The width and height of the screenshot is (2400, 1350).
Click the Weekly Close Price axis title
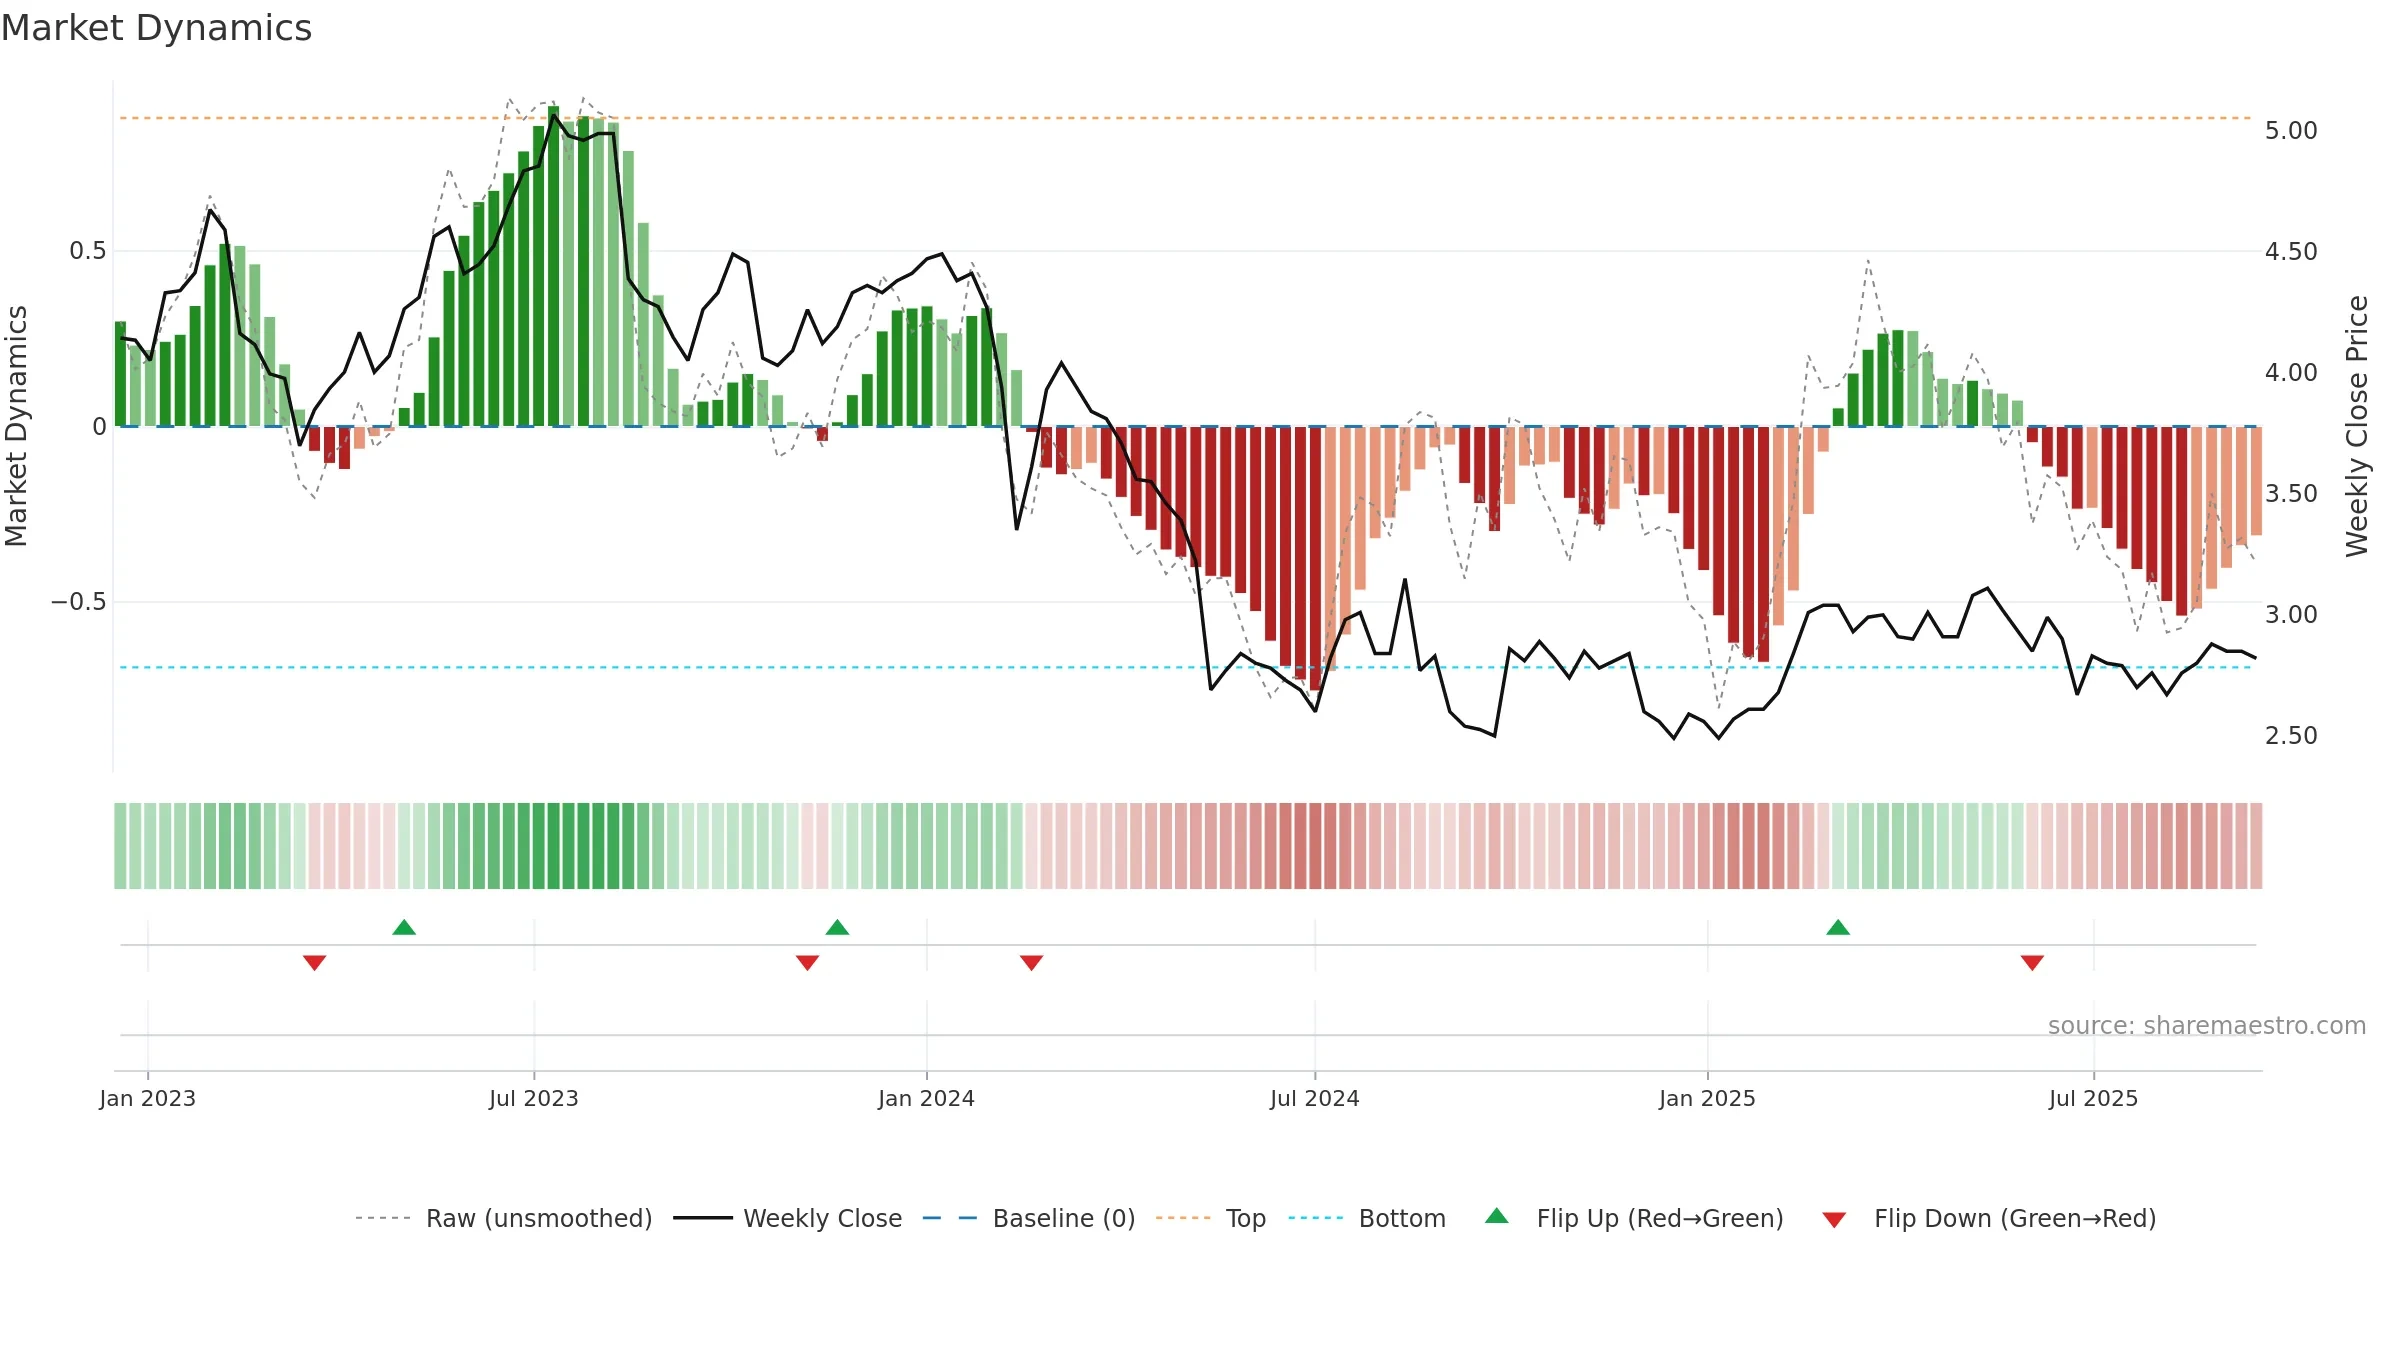pos(2358,426)
